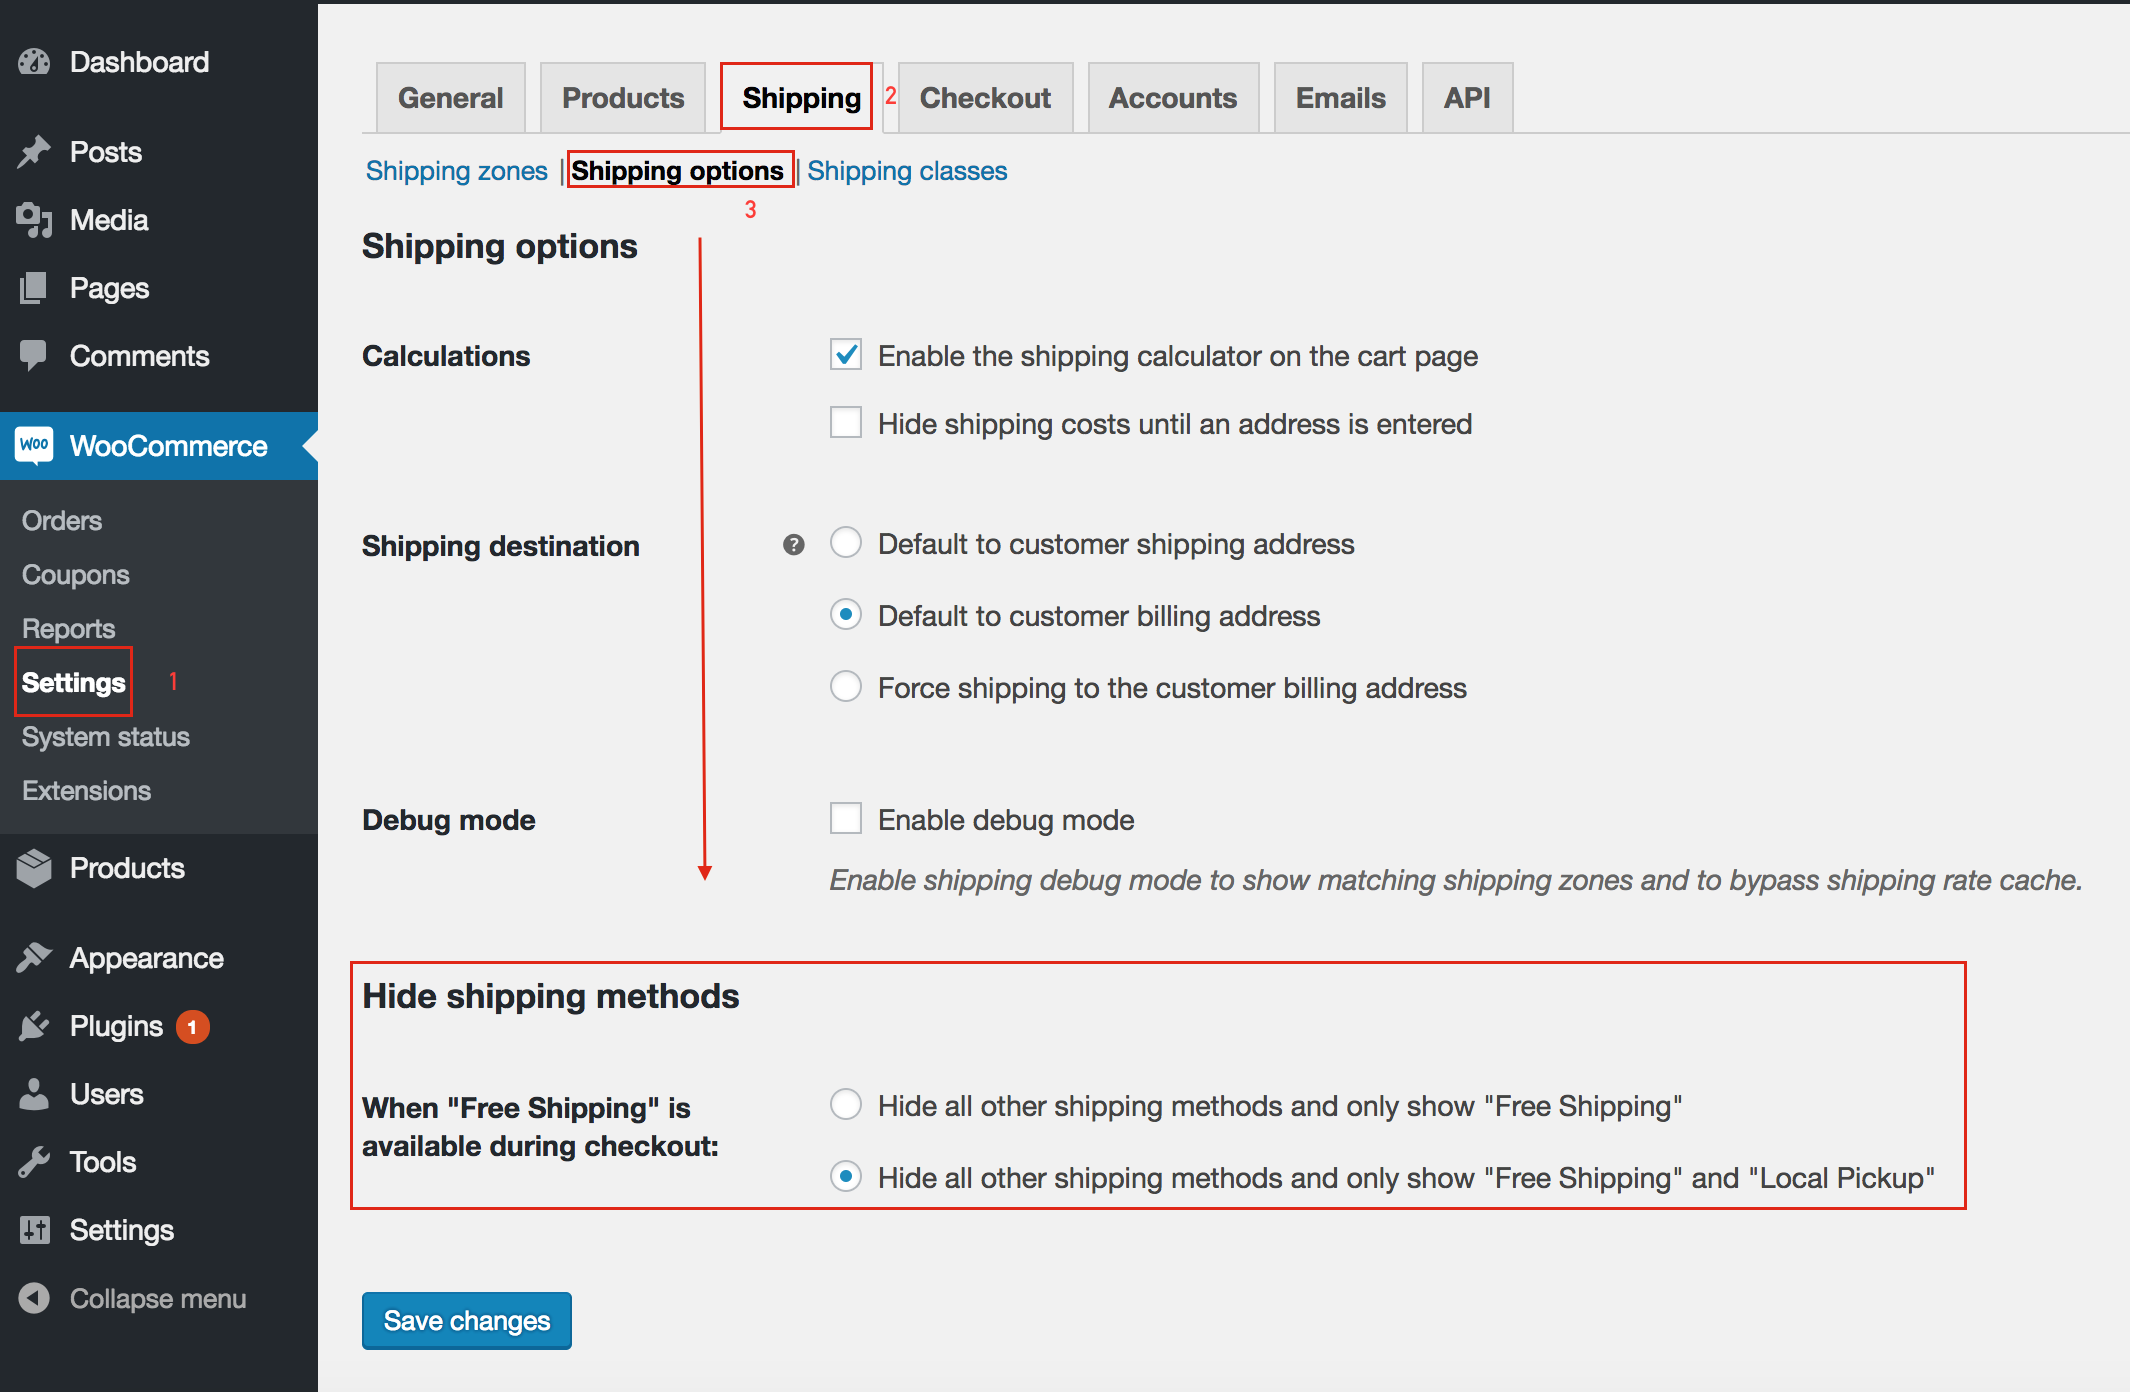Open the Users menu label
Viewport: 2130px width, 1392px height.
tap(107, 1094)
